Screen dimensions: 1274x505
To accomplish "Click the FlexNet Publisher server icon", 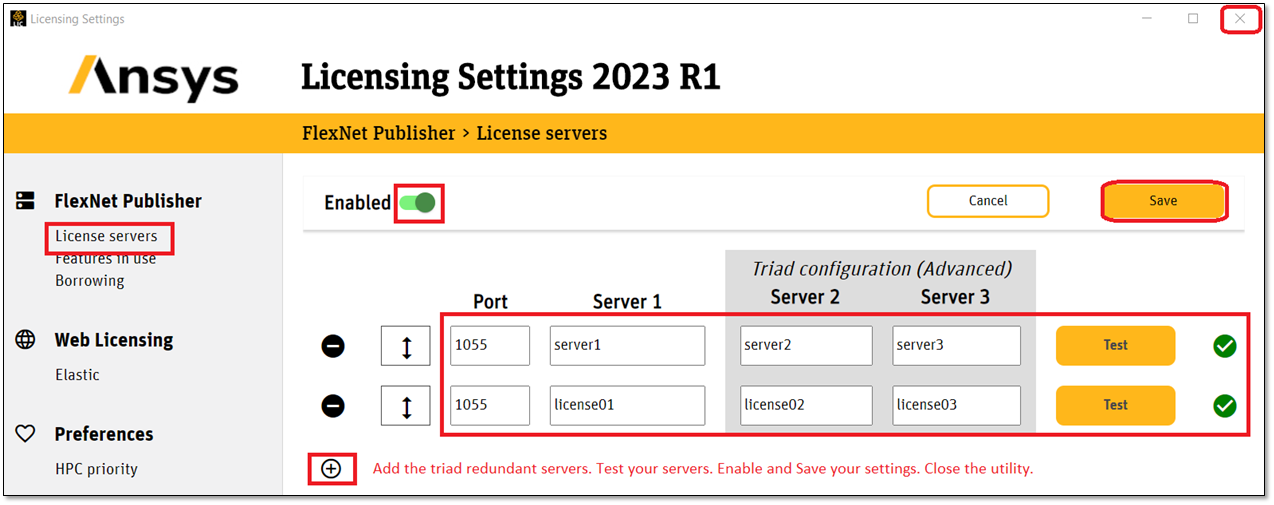I will (x=26, y=201).
